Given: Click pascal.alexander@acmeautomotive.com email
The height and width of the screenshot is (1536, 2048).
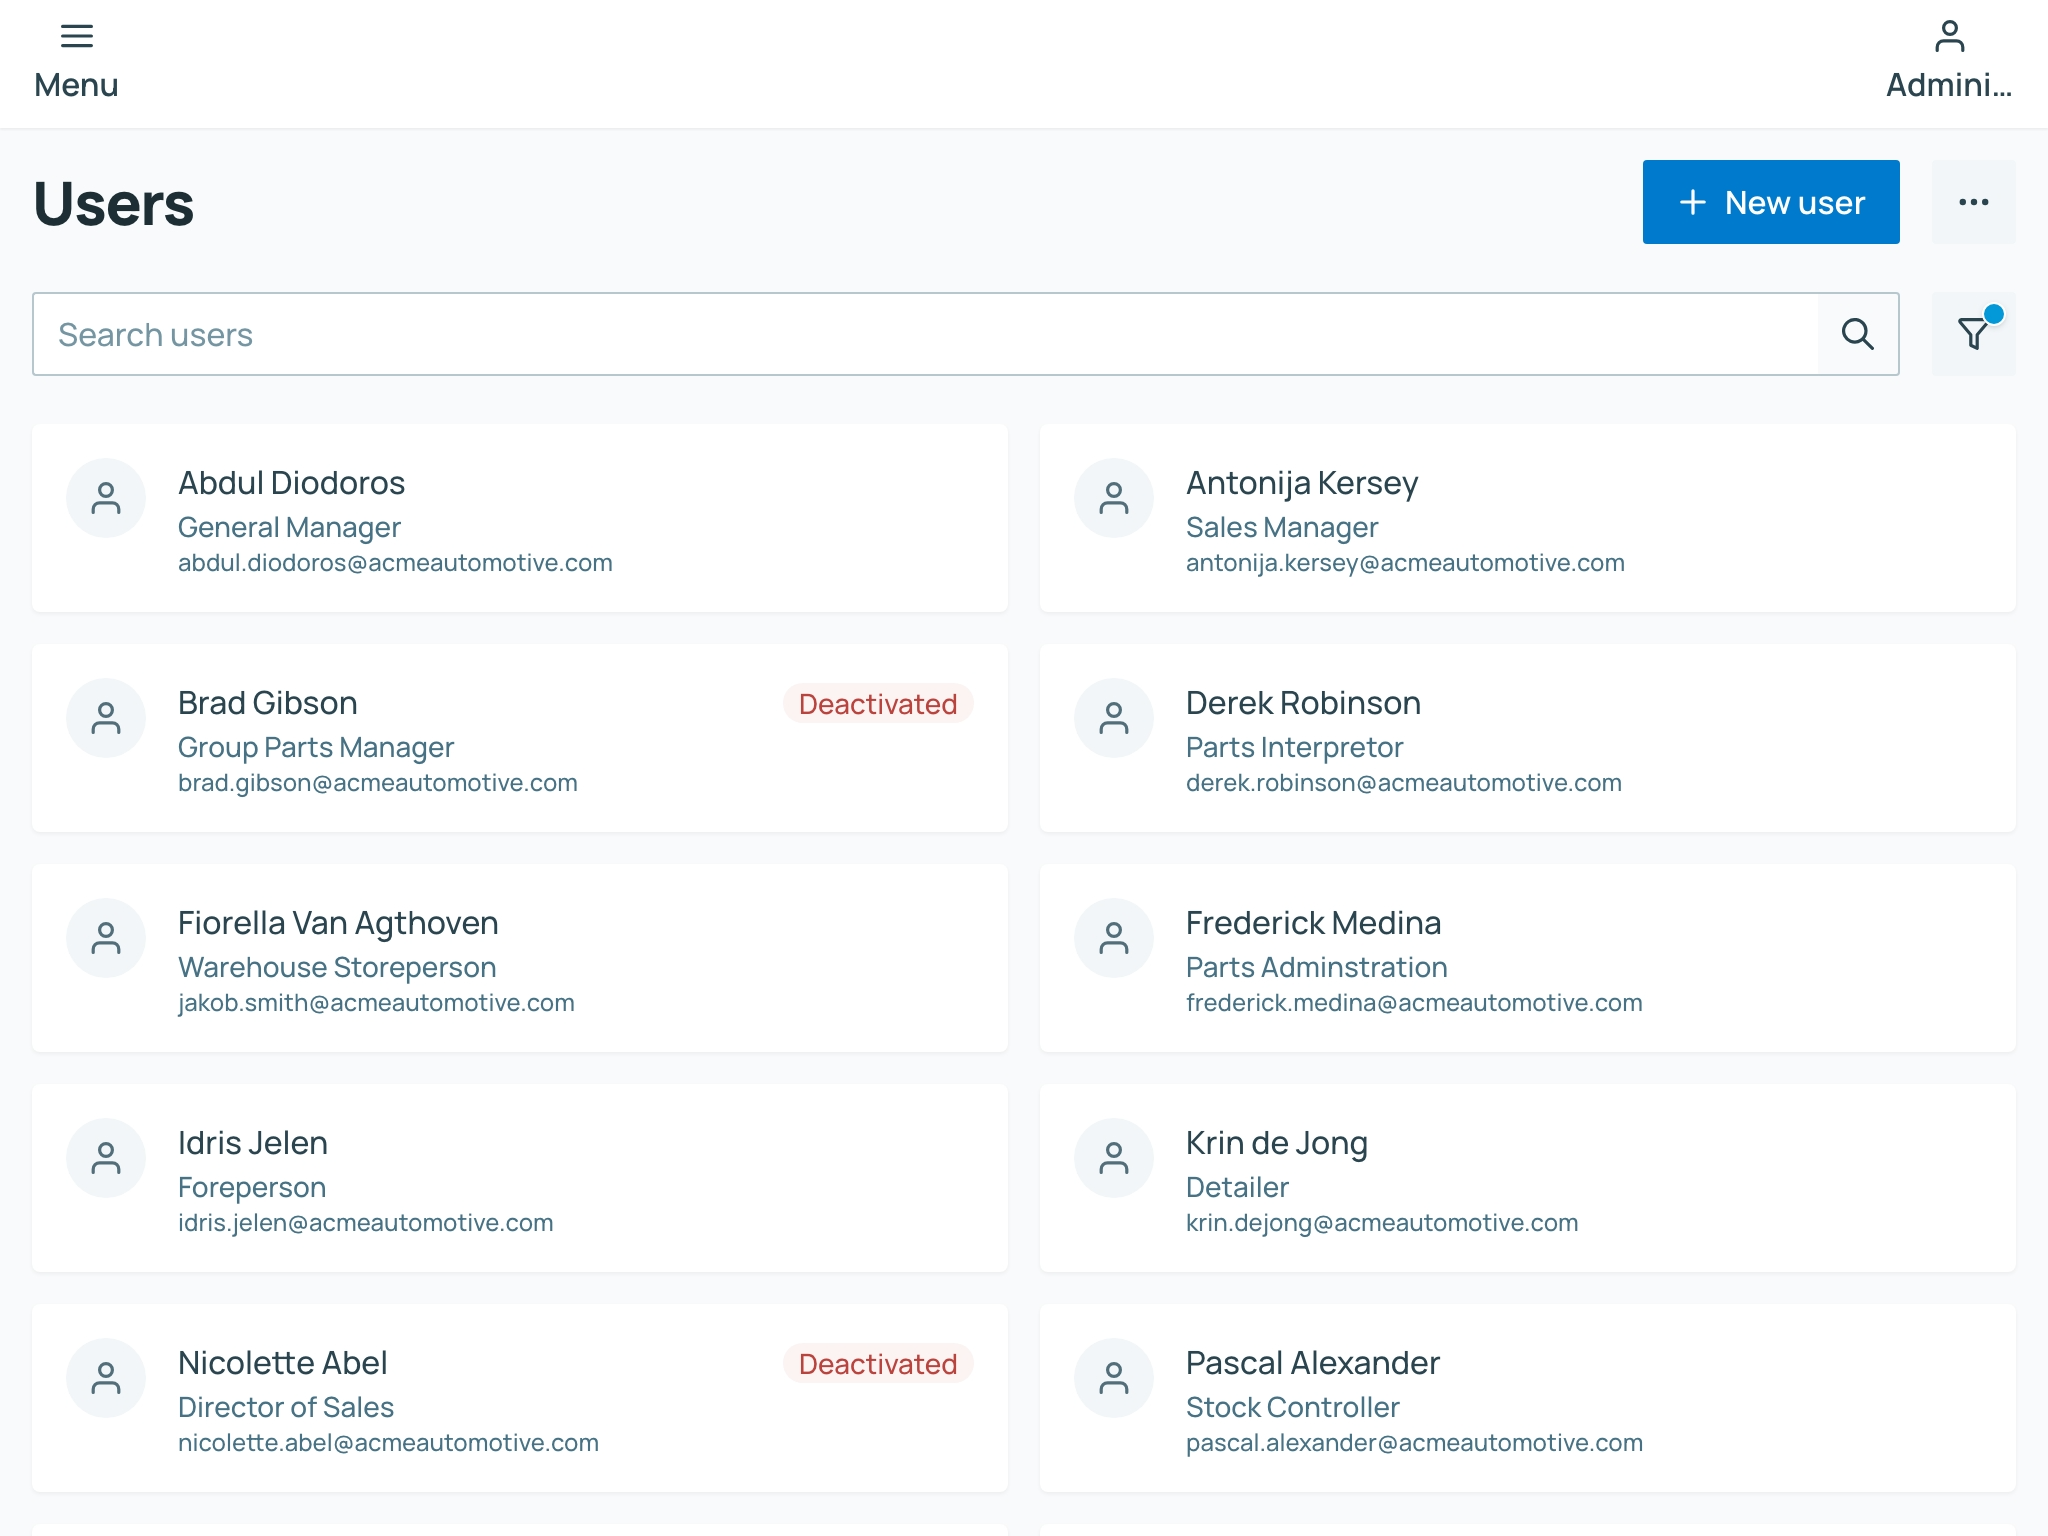Looking at the screenshot, I should click(1414, 1443).
